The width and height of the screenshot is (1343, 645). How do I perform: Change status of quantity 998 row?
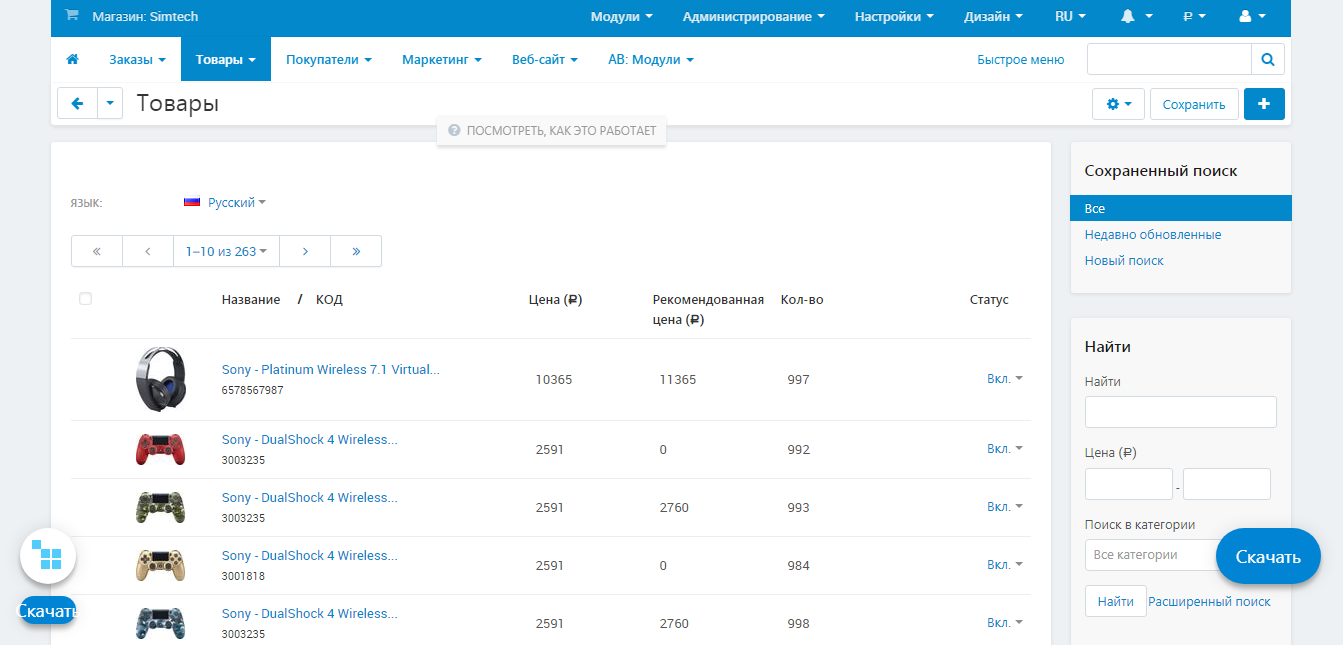pos(1005,623)
